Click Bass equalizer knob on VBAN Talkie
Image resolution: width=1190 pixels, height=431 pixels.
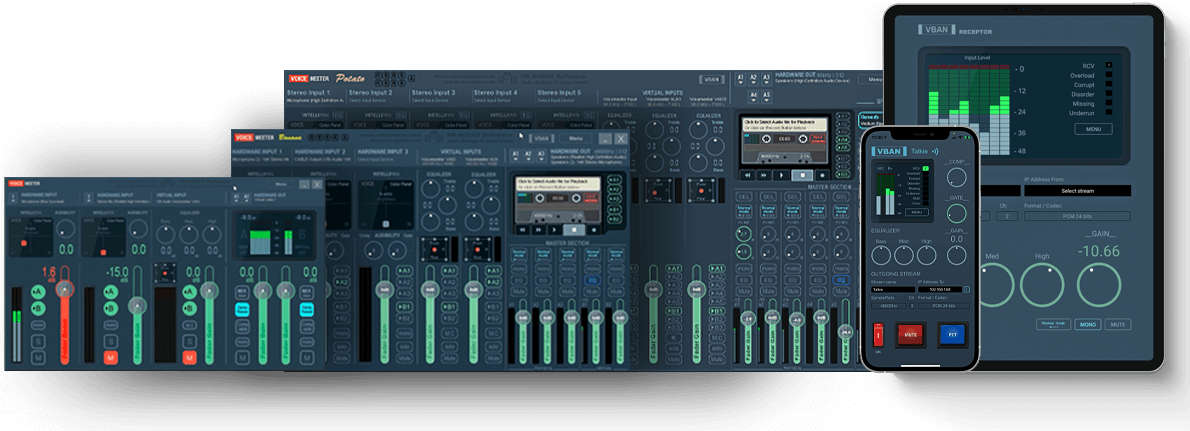point(881,255)
